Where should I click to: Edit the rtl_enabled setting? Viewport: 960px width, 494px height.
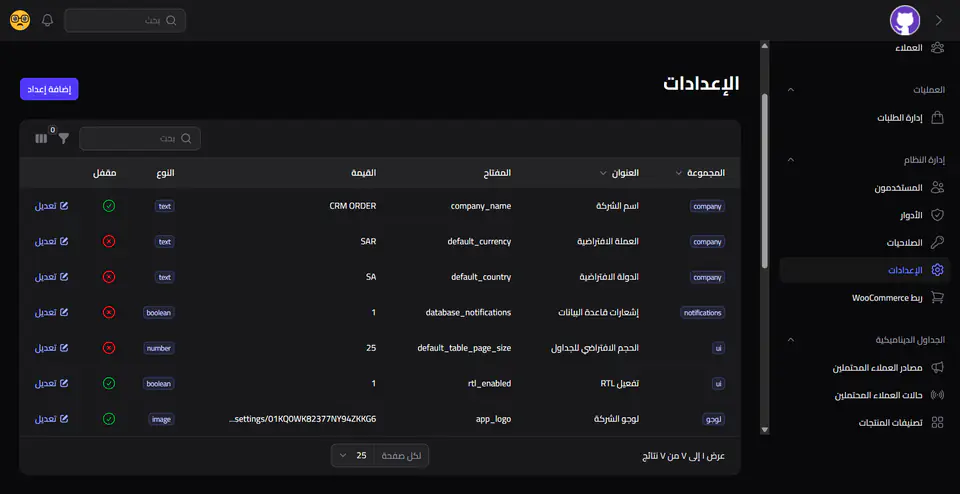pyautogui.click(x=51, y=384)
